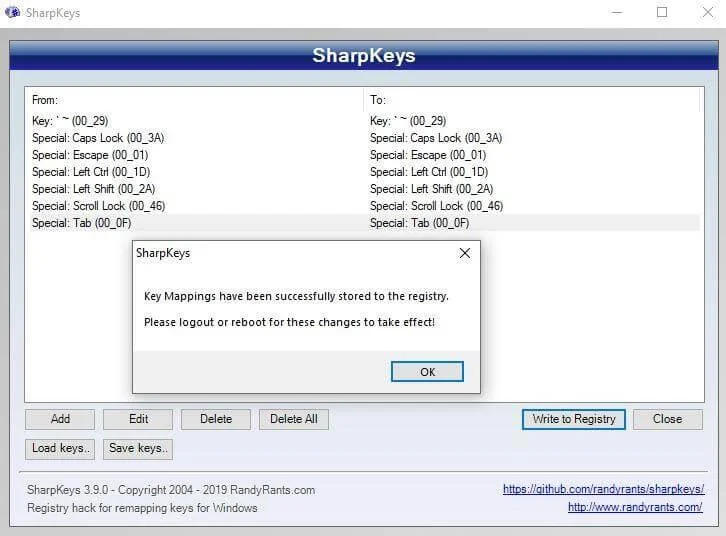The image size is (726, 536).
Task: Select From row Key: ` ~ (00_29)
Action: (x=70, y=121)
